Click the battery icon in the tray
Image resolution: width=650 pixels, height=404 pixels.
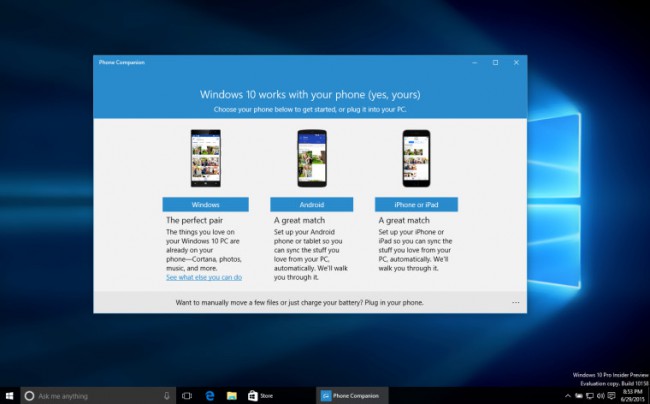pos(578,396)
